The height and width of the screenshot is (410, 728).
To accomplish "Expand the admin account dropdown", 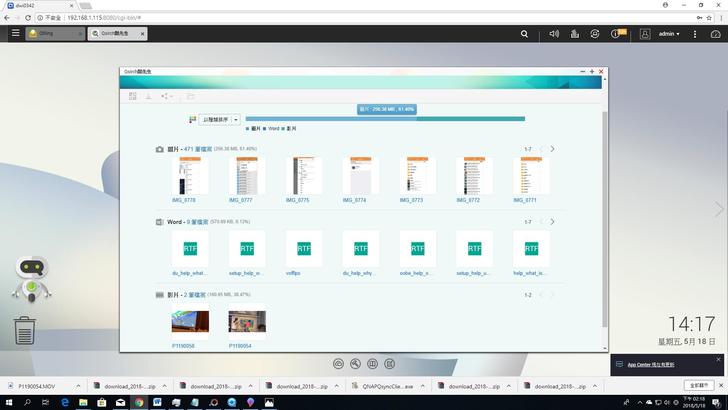I will (x=669, y=34).
